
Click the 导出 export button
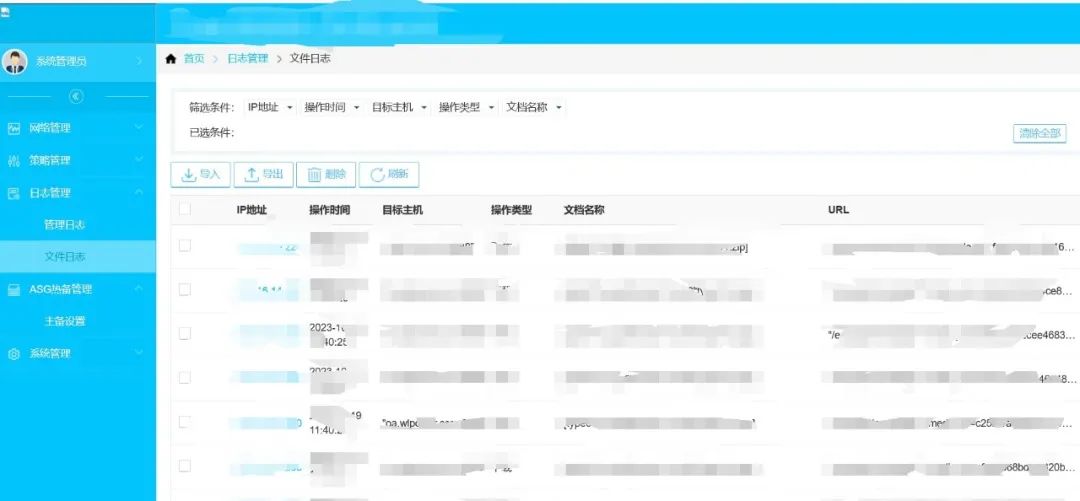tap(264, 175)
